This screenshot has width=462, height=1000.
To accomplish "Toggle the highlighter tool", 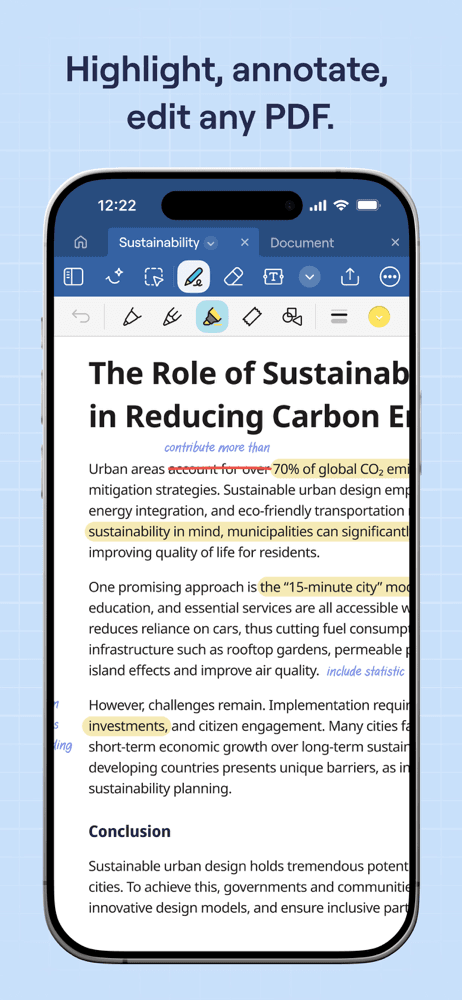I will point(212,316).
